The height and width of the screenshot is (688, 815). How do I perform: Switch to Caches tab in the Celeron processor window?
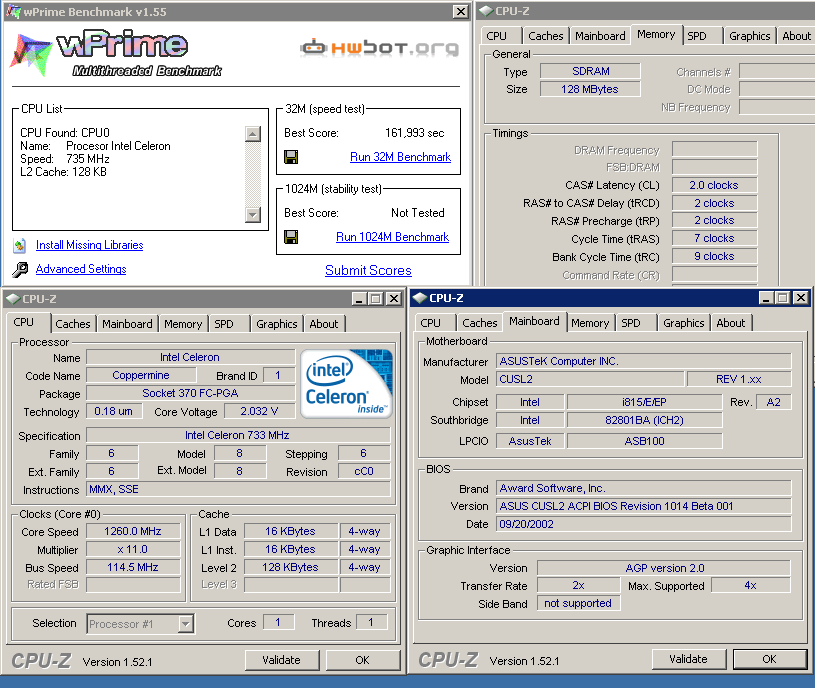click(73, 324)
